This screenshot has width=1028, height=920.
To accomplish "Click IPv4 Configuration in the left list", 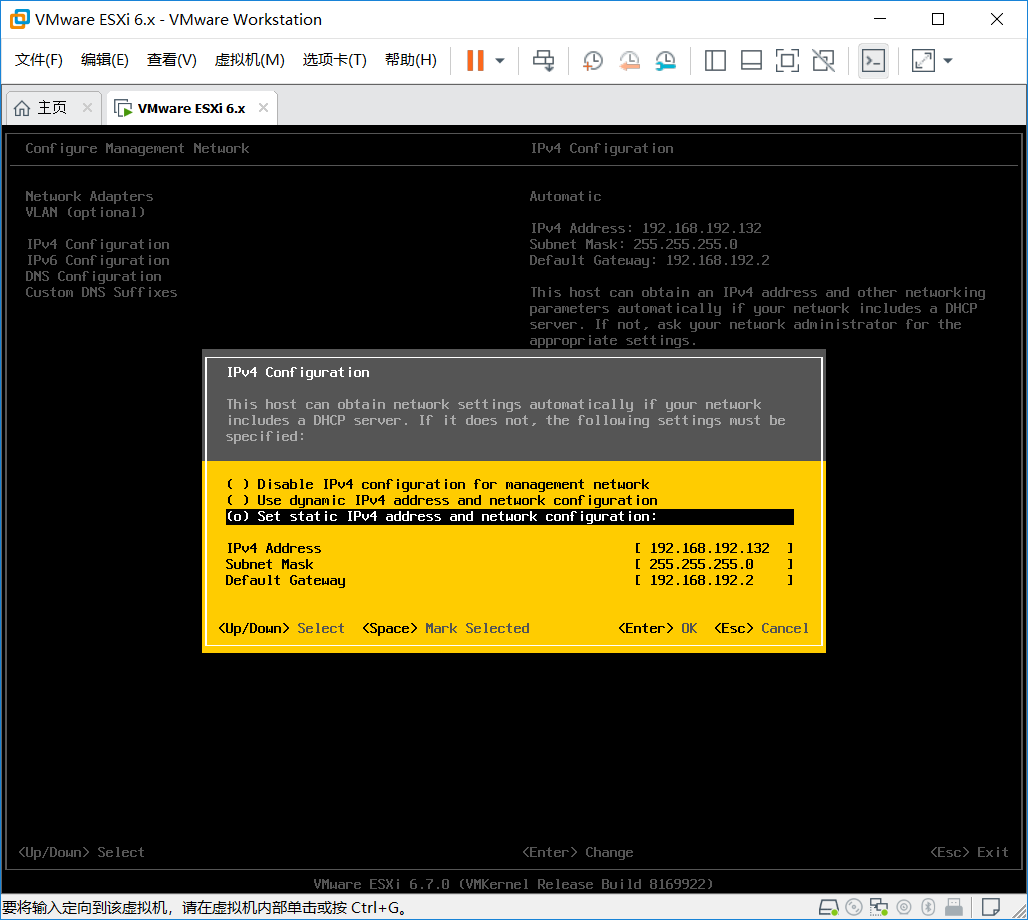I will pyautogui.click(x=98, y=245).
